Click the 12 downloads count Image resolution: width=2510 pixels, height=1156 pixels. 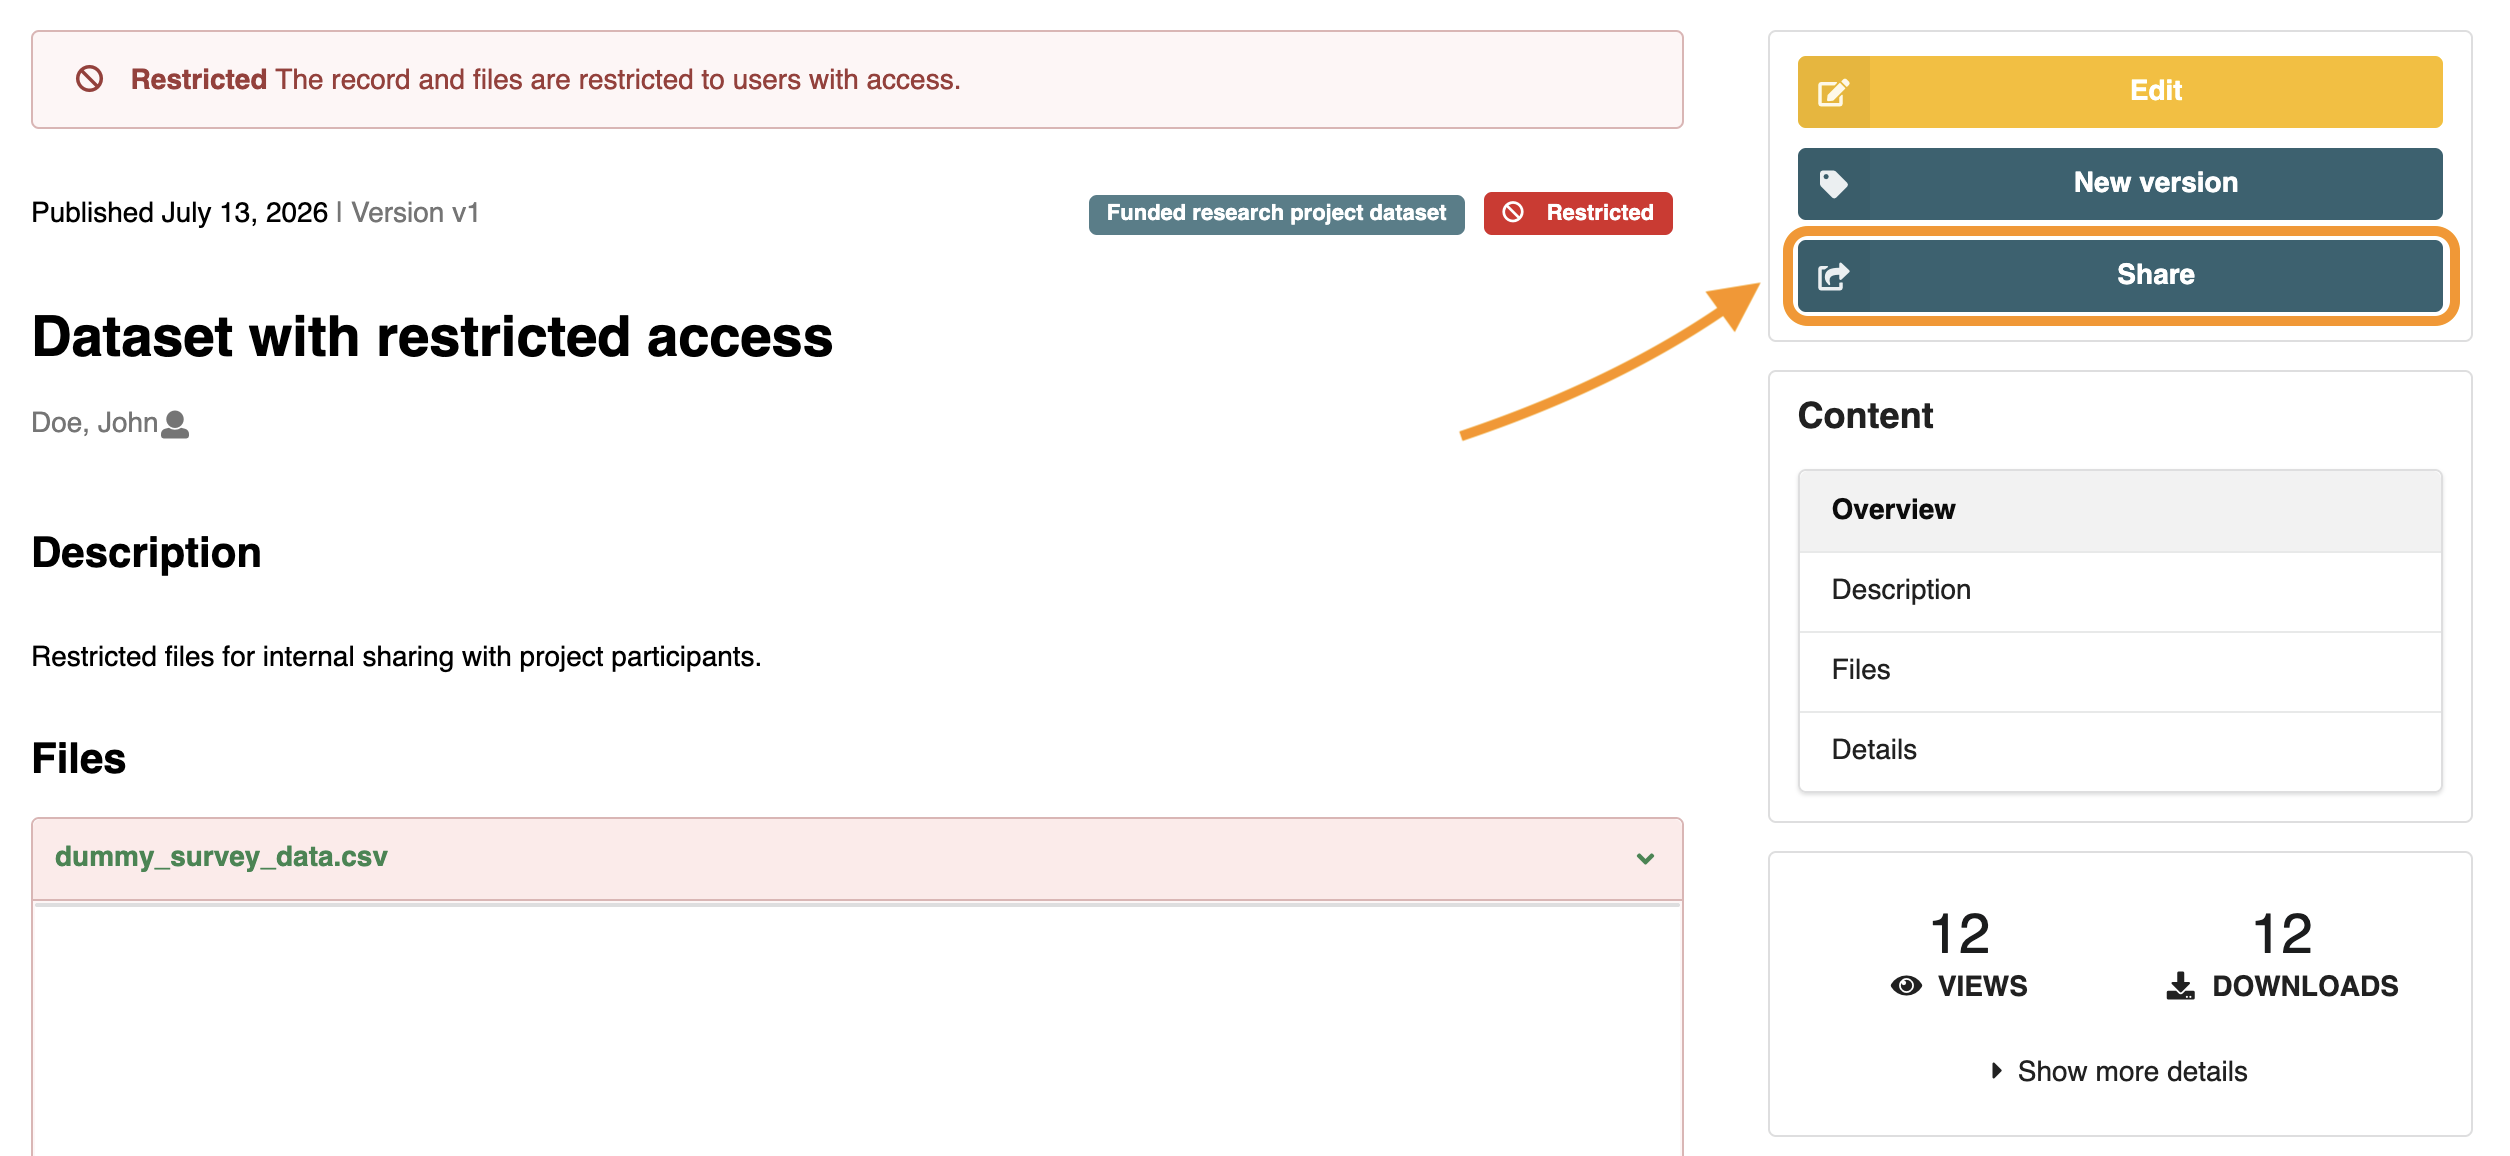(2282, 934)
